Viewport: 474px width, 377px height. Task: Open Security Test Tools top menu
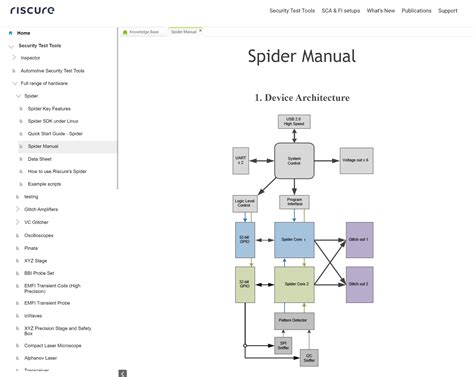pos(292,11)
